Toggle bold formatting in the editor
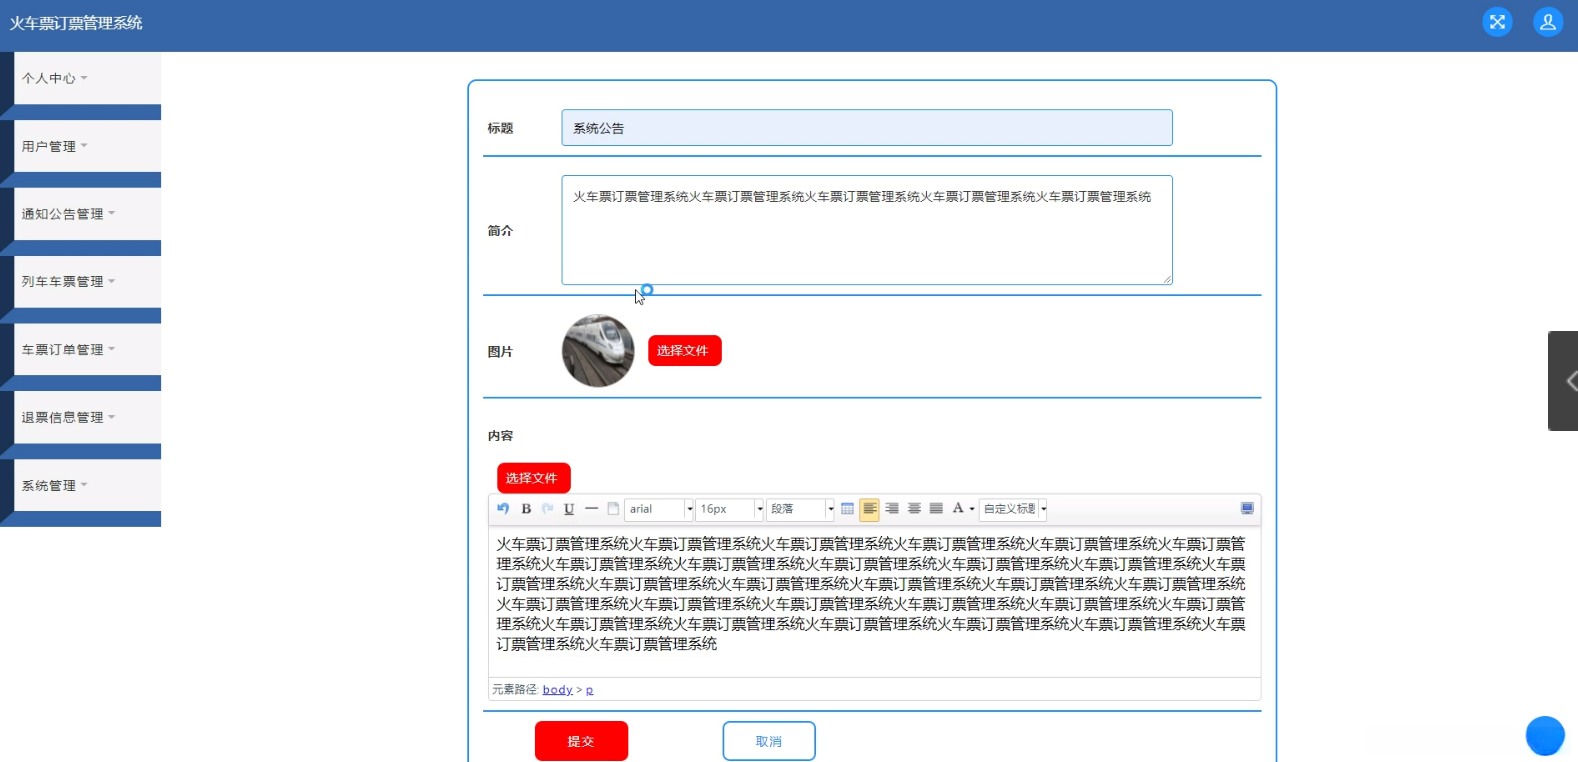The image size is (1578, 762). coord(526,509)
